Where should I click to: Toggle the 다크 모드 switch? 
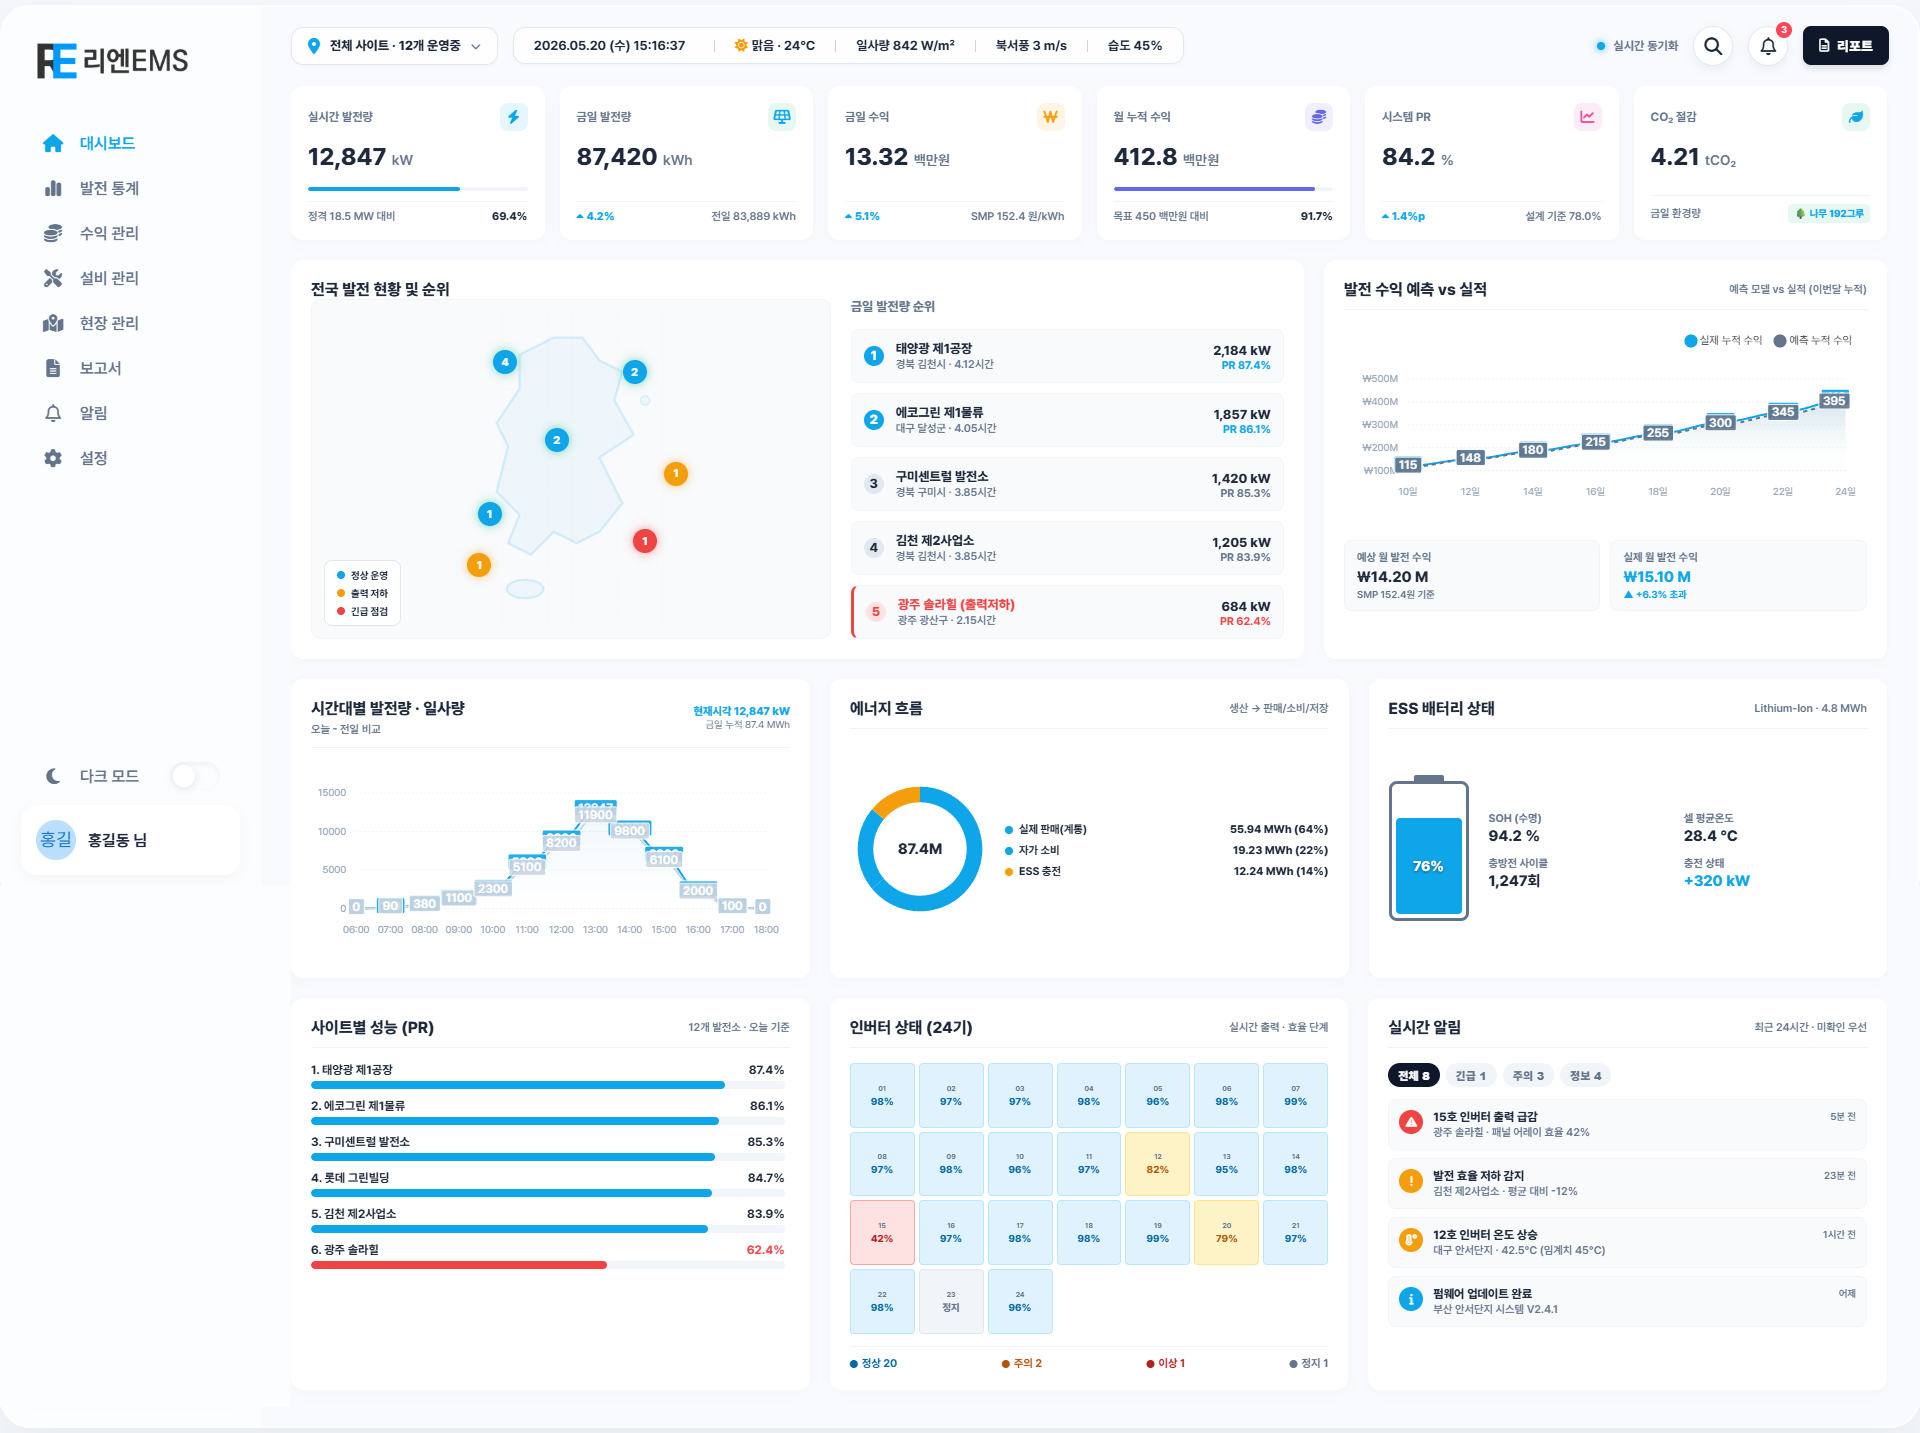(x=195, y=776)
